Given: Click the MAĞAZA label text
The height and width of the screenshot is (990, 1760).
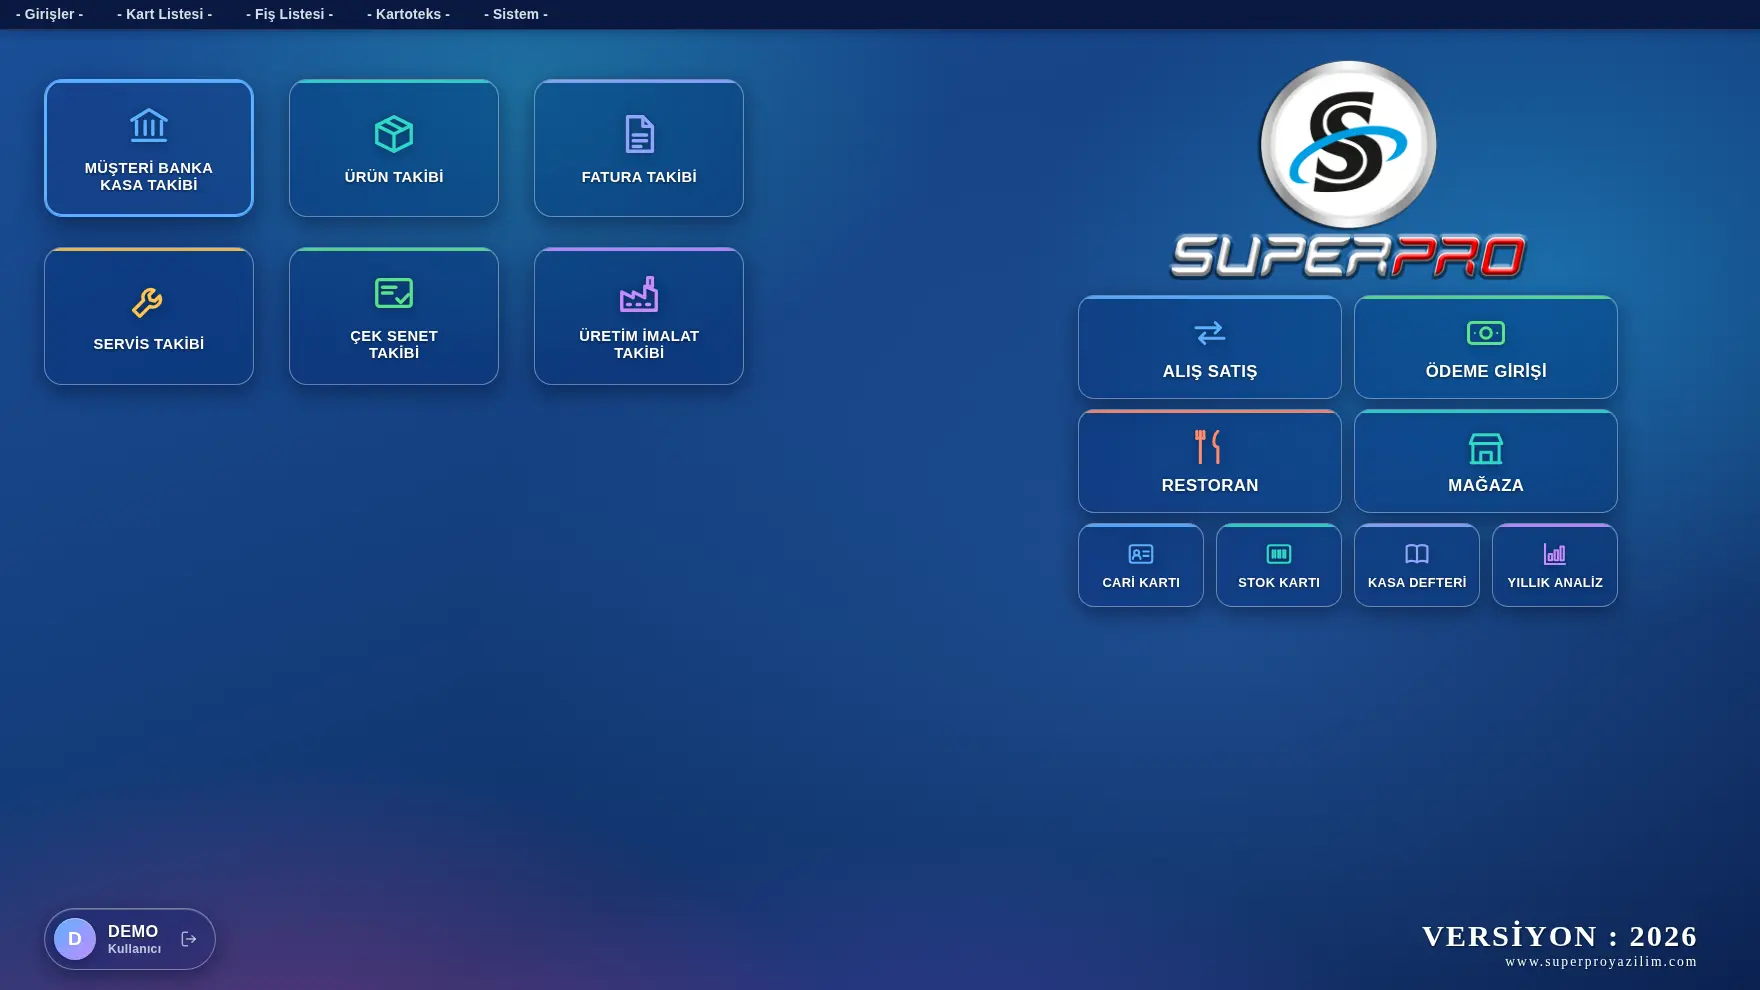Looking at the screenshot, I should pos(1486,485).
